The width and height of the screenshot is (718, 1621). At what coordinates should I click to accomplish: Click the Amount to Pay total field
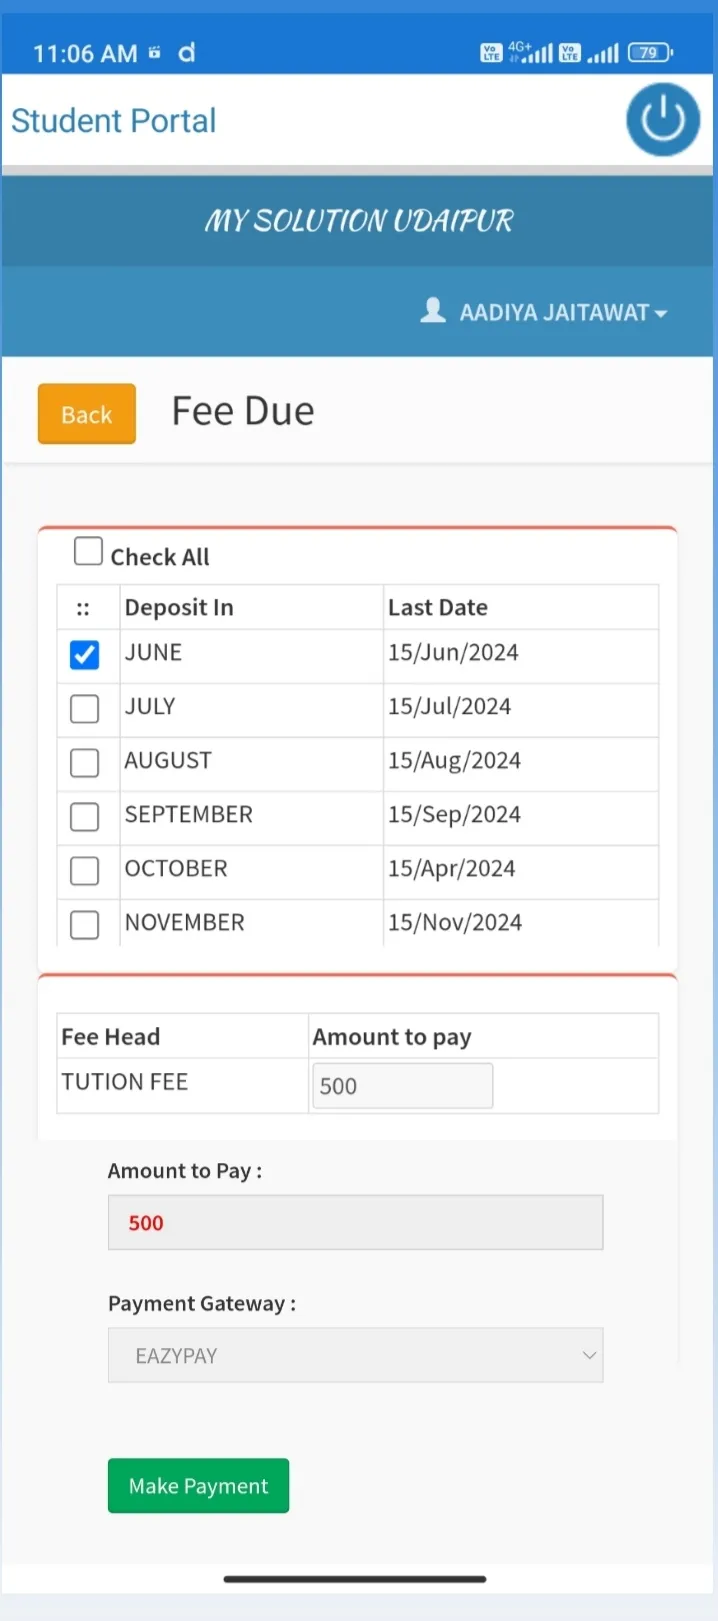pos(355,1222)
